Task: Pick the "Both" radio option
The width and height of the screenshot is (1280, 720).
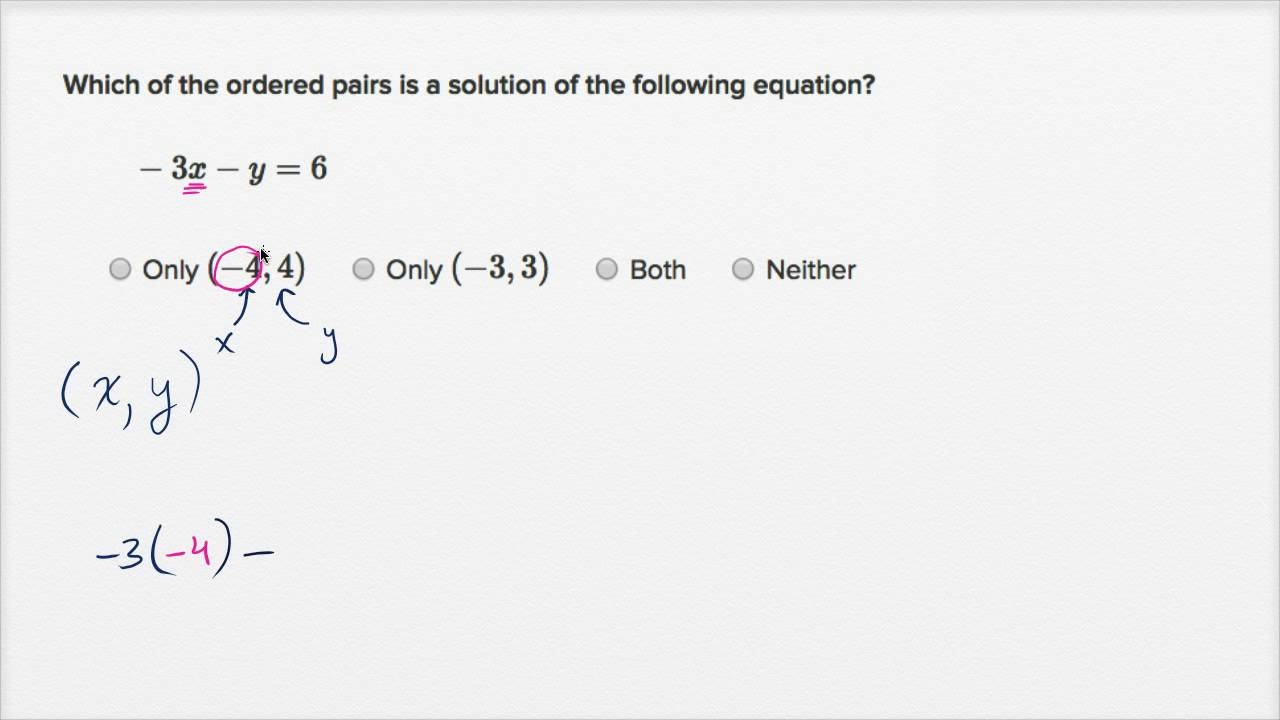Action: click(x=607, y=269)
